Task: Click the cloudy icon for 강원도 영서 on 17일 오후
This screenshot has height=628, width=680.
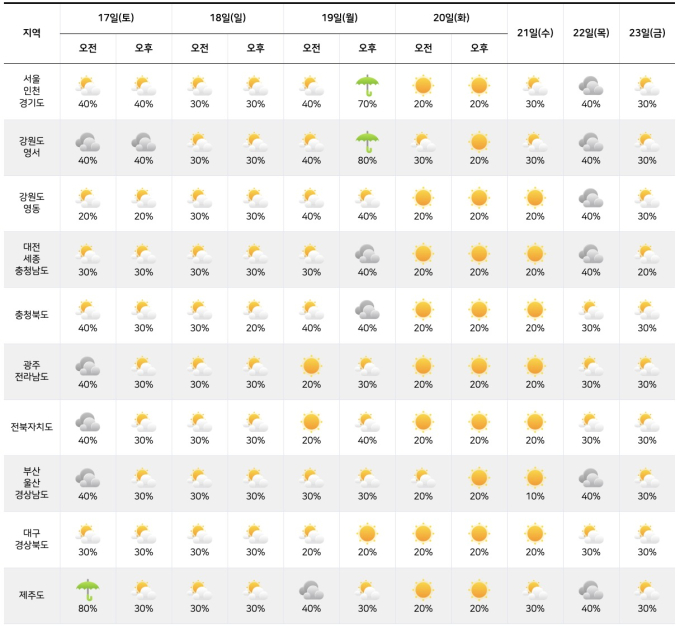Action: (x=144, y=142)
